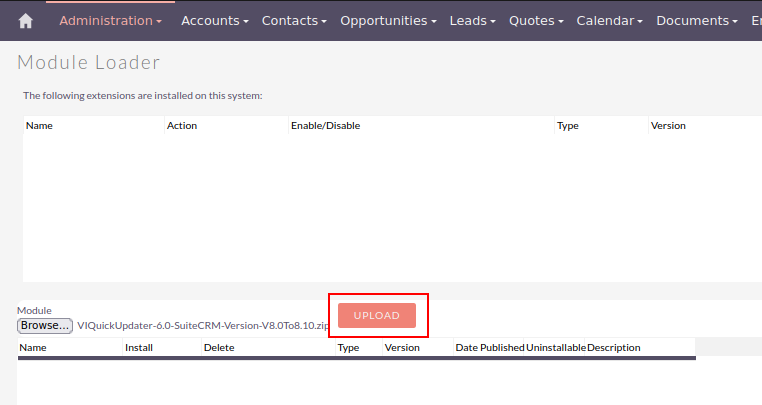
Task: Click Type header in installed extensions table
Action: 568,125
